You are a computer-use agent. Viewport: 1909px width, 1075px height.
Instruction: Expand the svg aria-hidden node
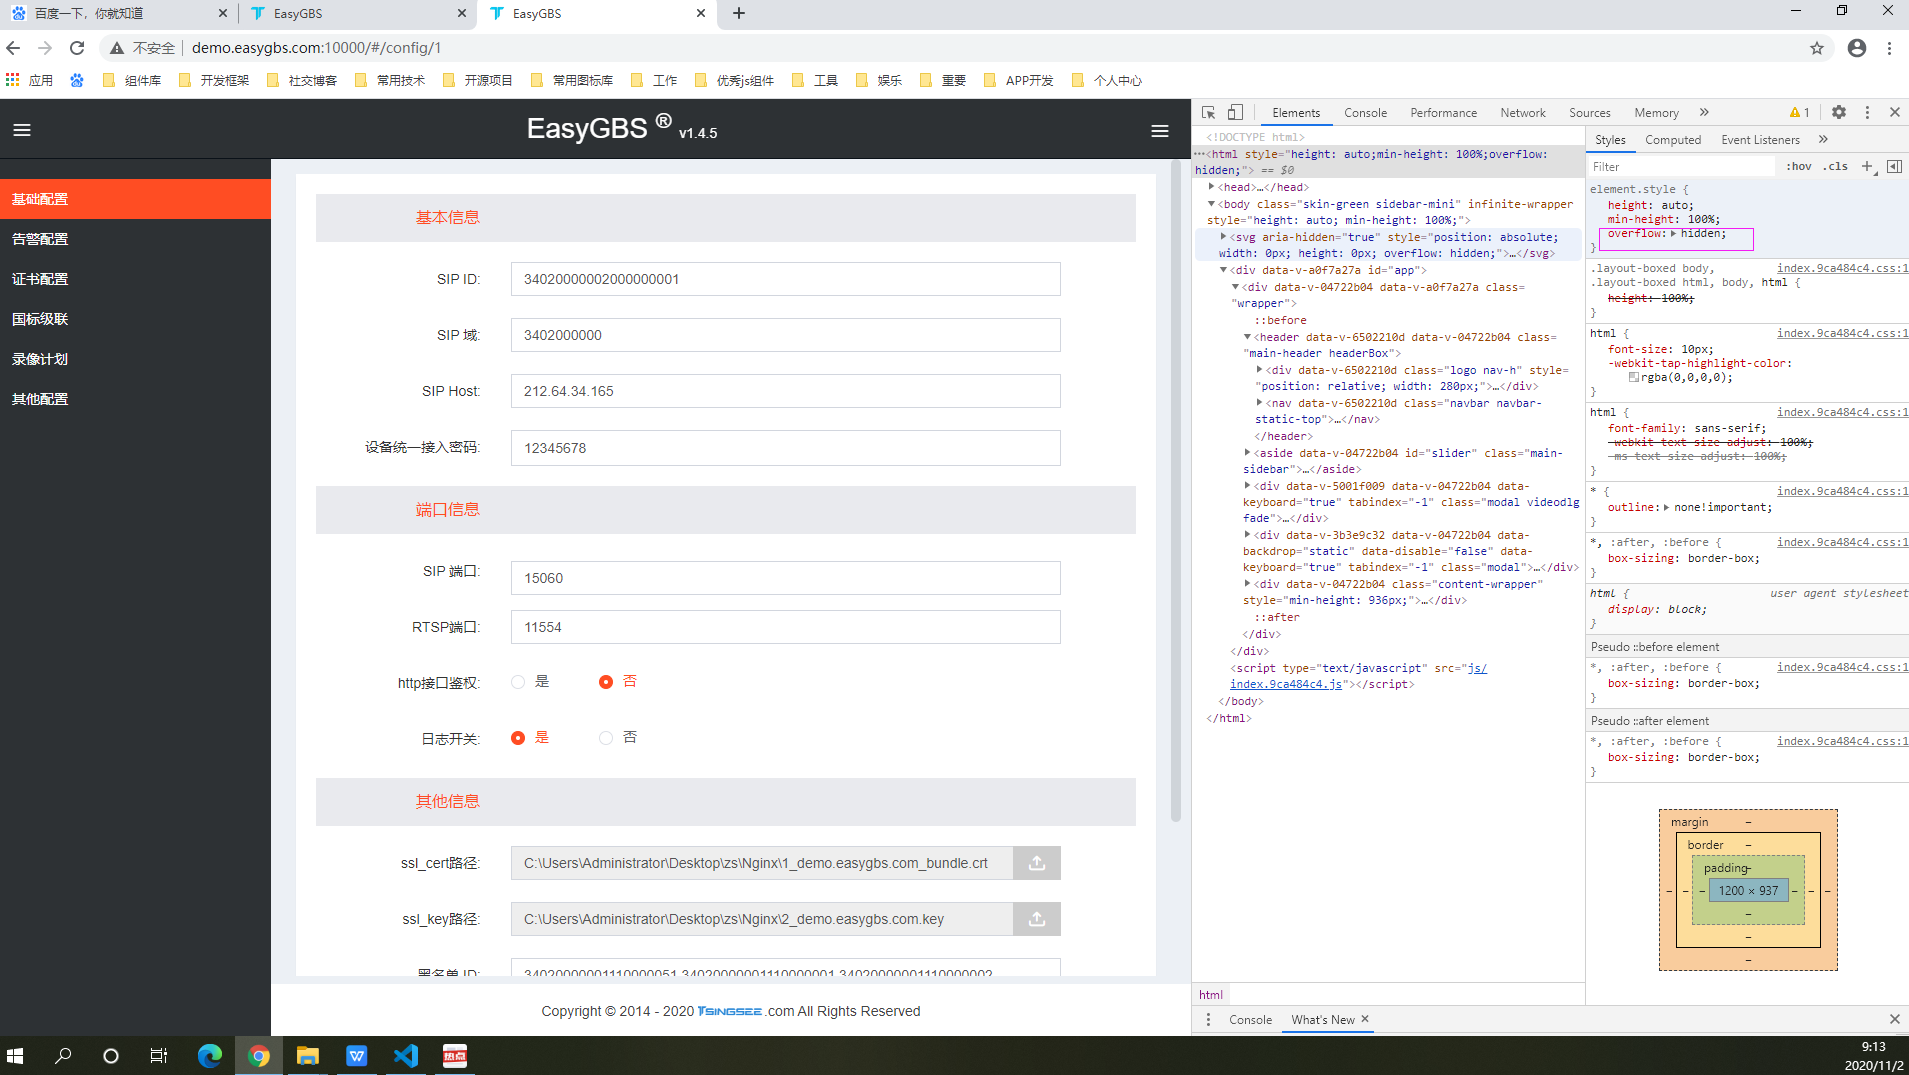pyautogui.click(x=1224, y=237)
